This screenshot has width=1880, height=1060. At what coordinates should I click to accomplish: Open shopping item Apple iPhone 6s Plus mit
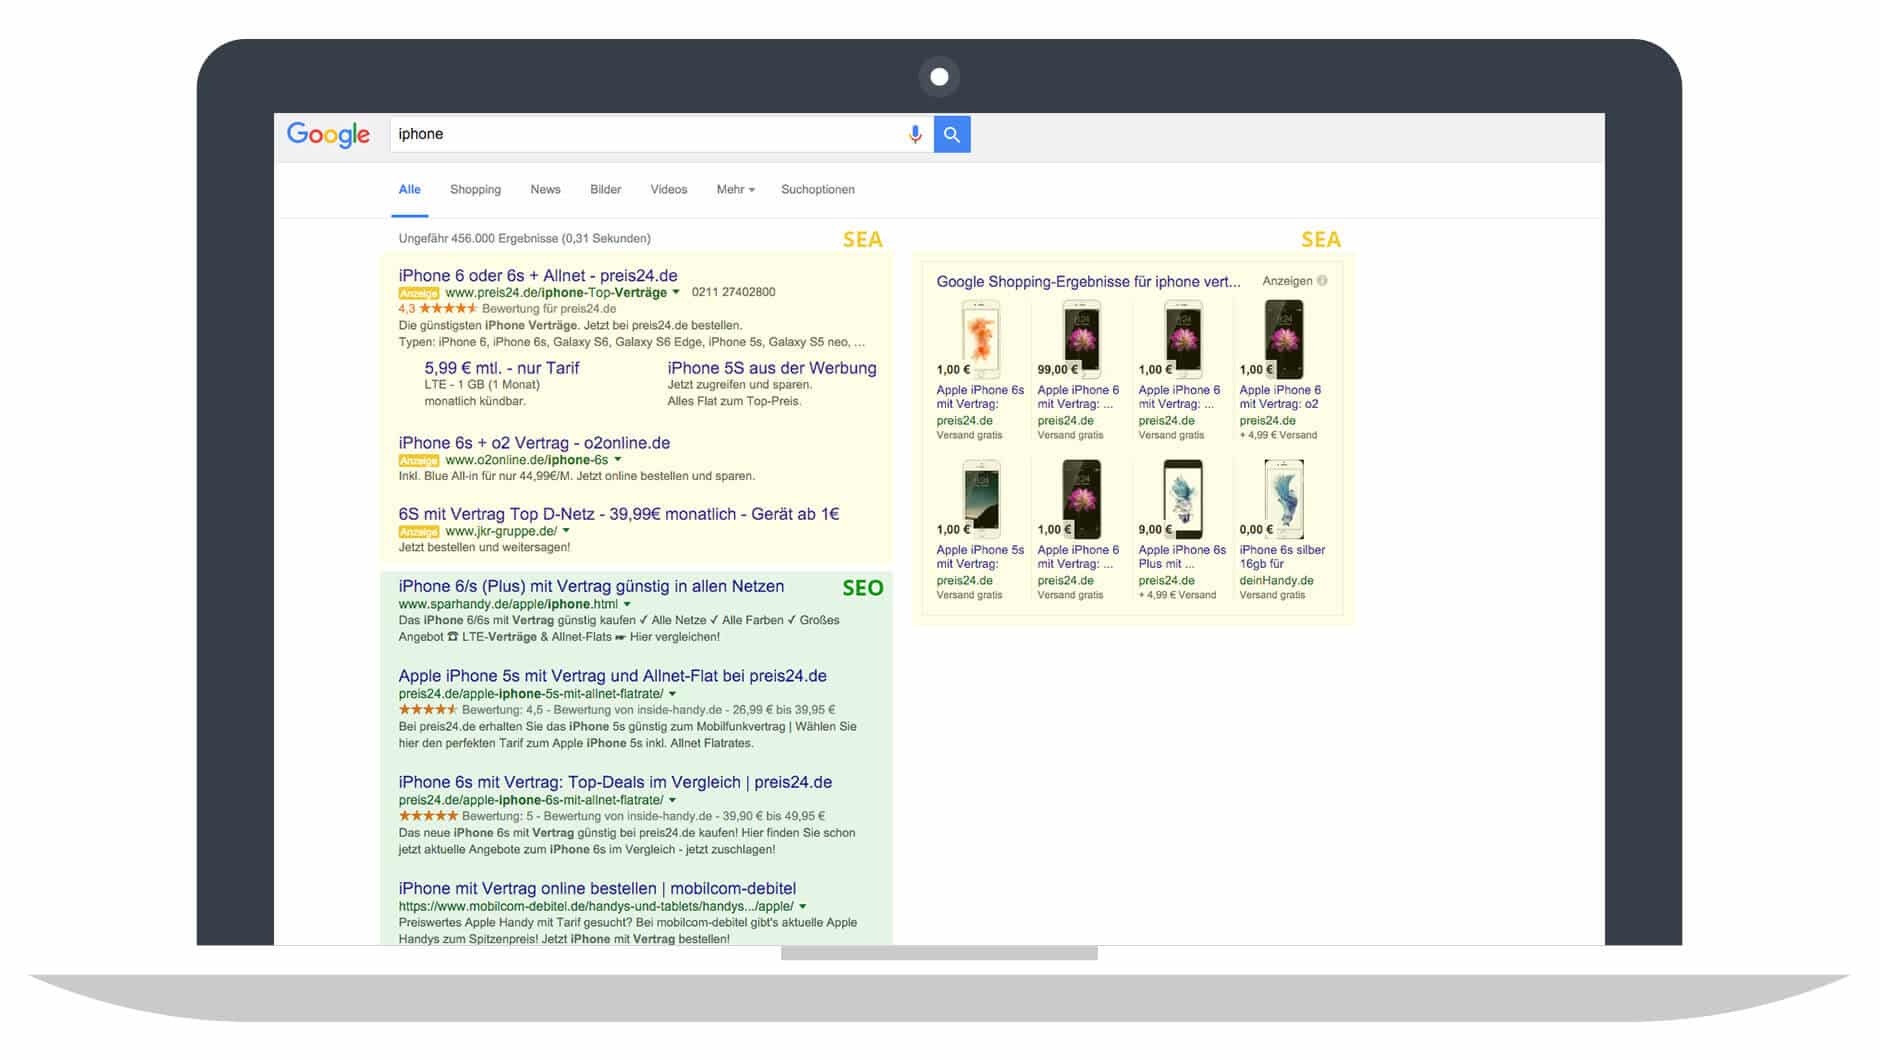[1182, 557]
